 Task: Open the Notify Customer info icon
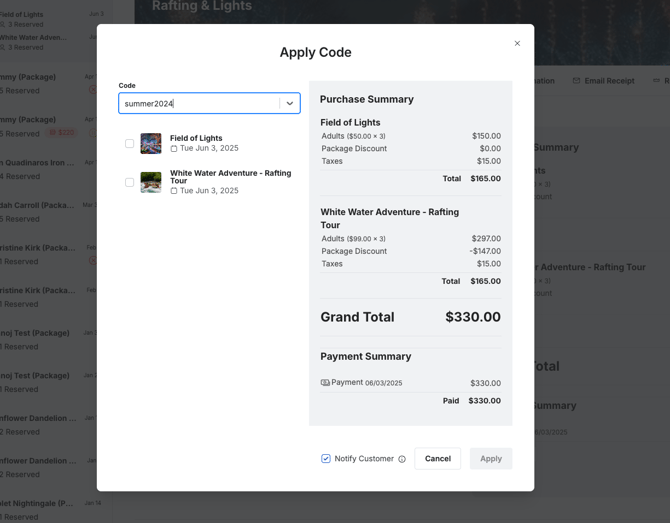tap(402, 459)
